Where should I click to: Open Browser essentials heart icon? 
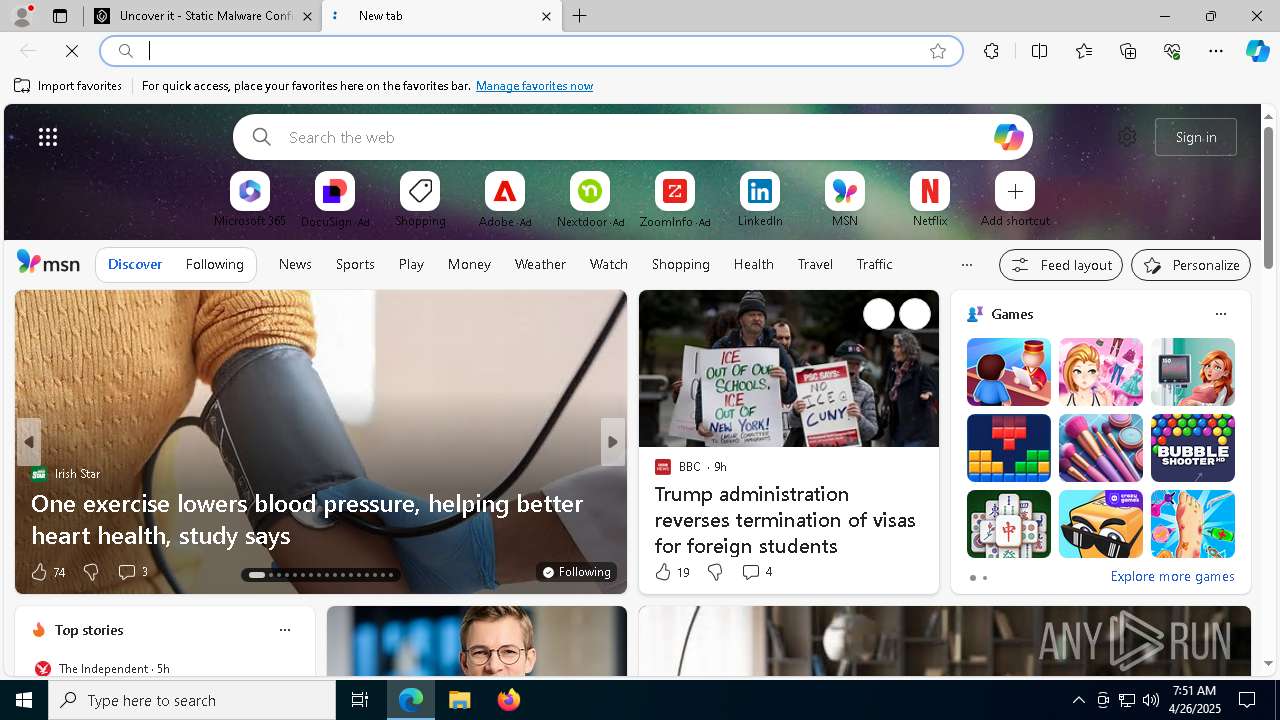click(x=1172, y=51)
